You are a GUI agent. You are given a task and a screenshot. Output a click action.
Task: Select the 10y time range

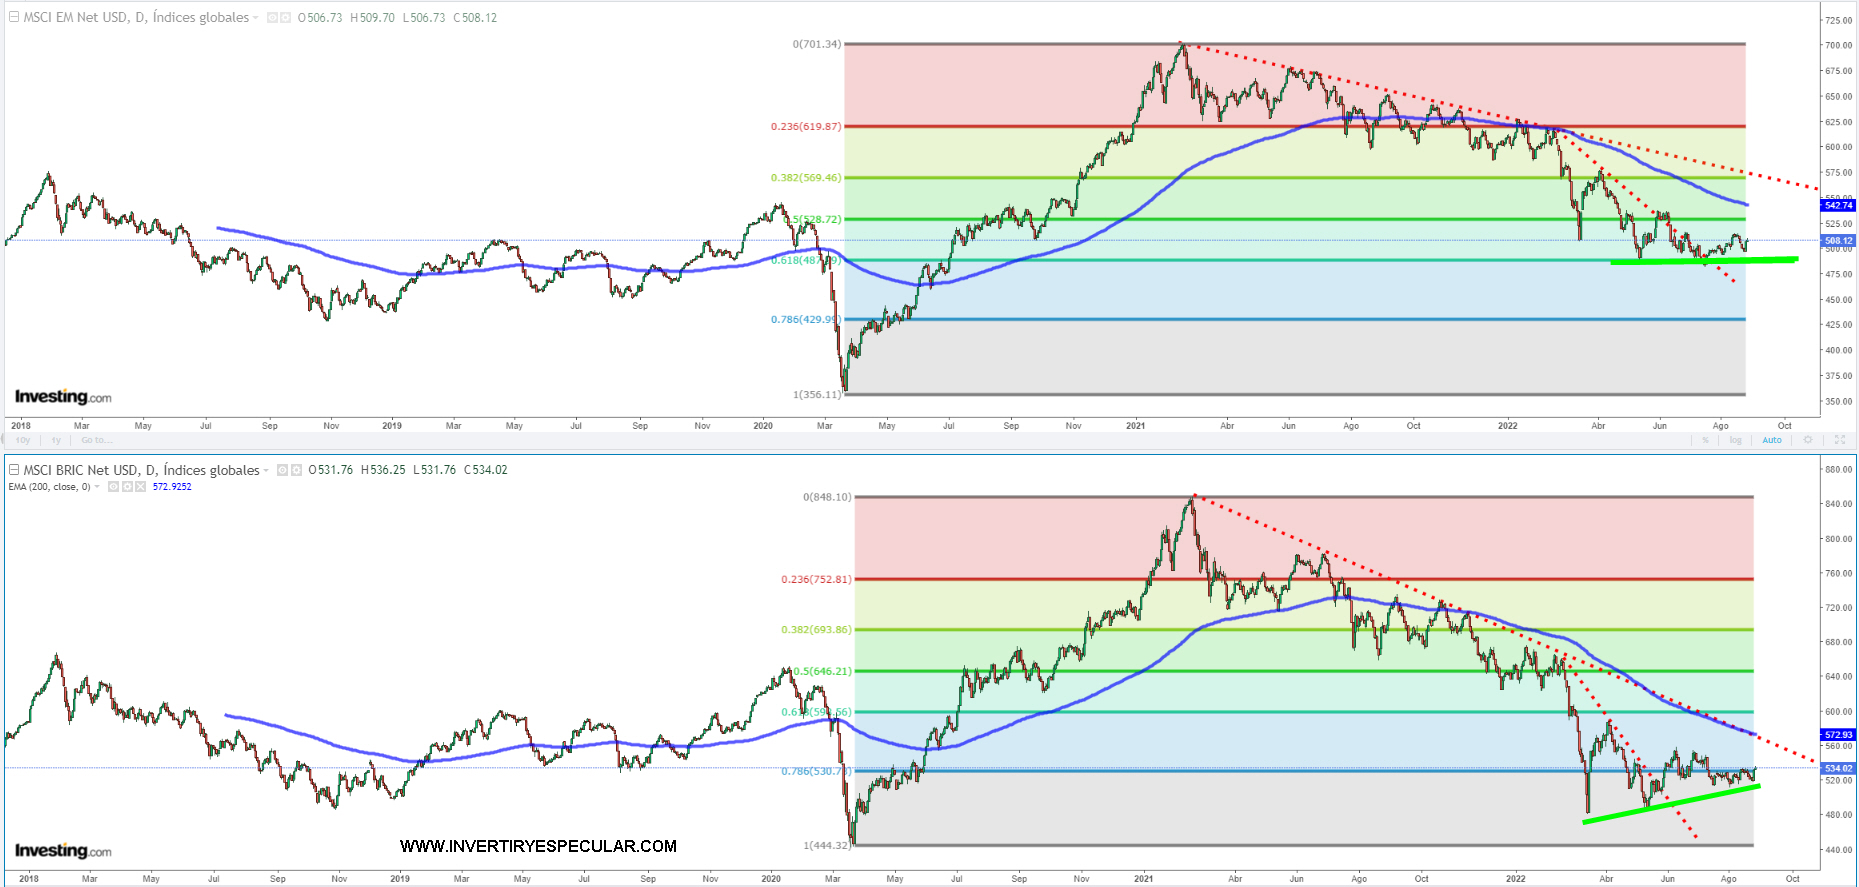pos(23,440)
